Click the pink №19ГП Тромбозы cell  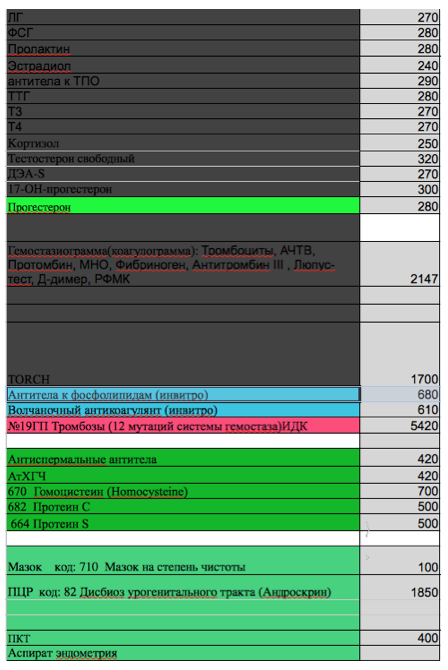pyautogui.click(x=183, y=426)
